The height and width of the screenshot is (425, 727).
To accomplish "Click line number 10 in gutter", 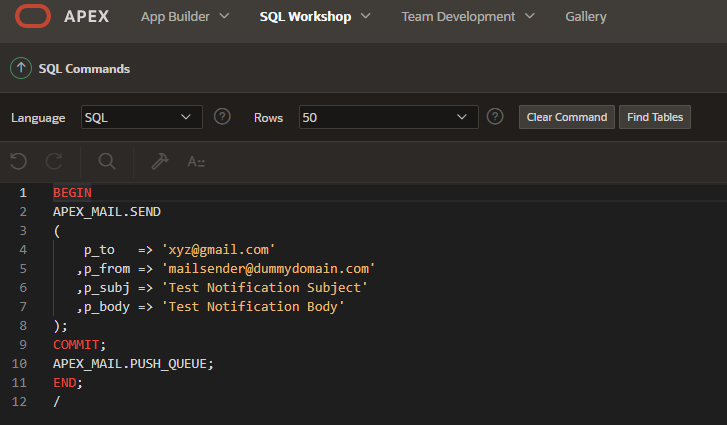I will pos(19,364).
